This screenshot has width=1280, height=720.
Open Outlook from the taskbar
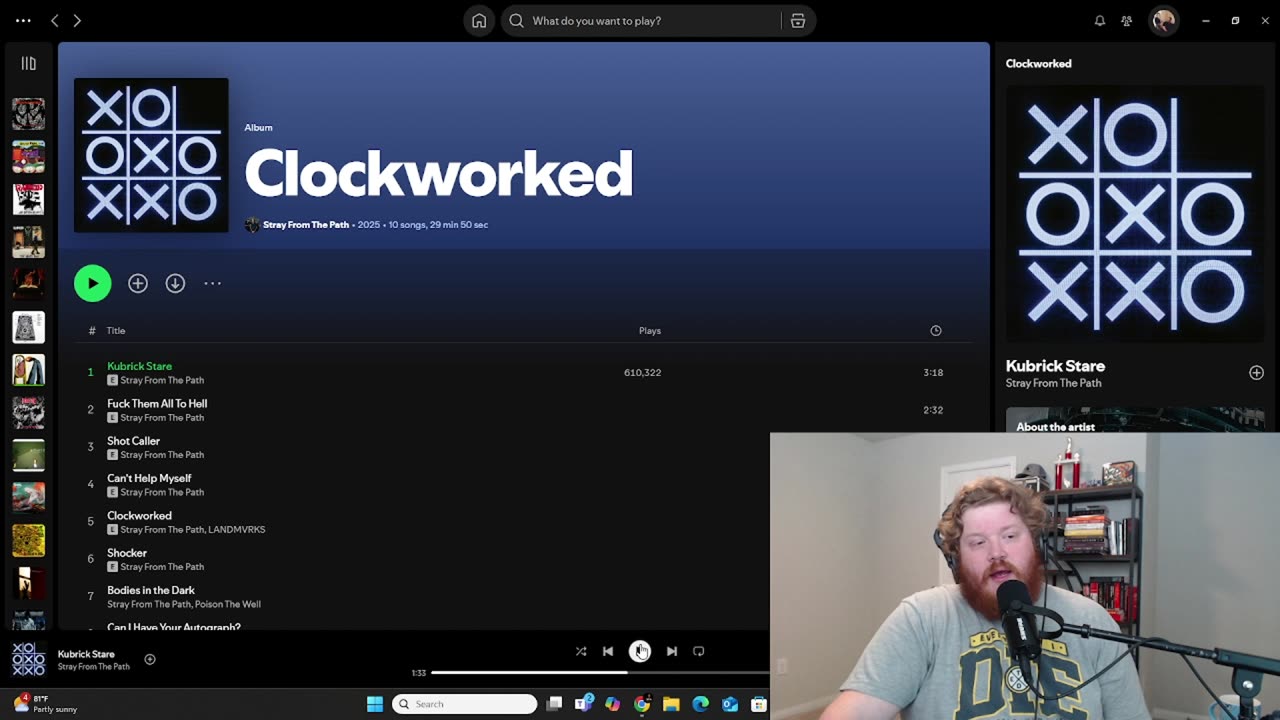[x=730, y=704]
